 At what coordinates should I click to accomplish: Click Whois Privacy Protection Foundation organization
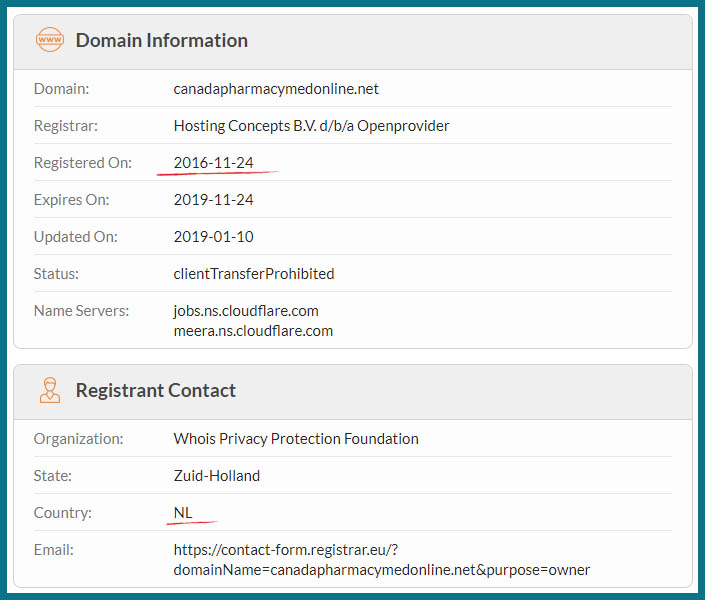pos(296,439)
